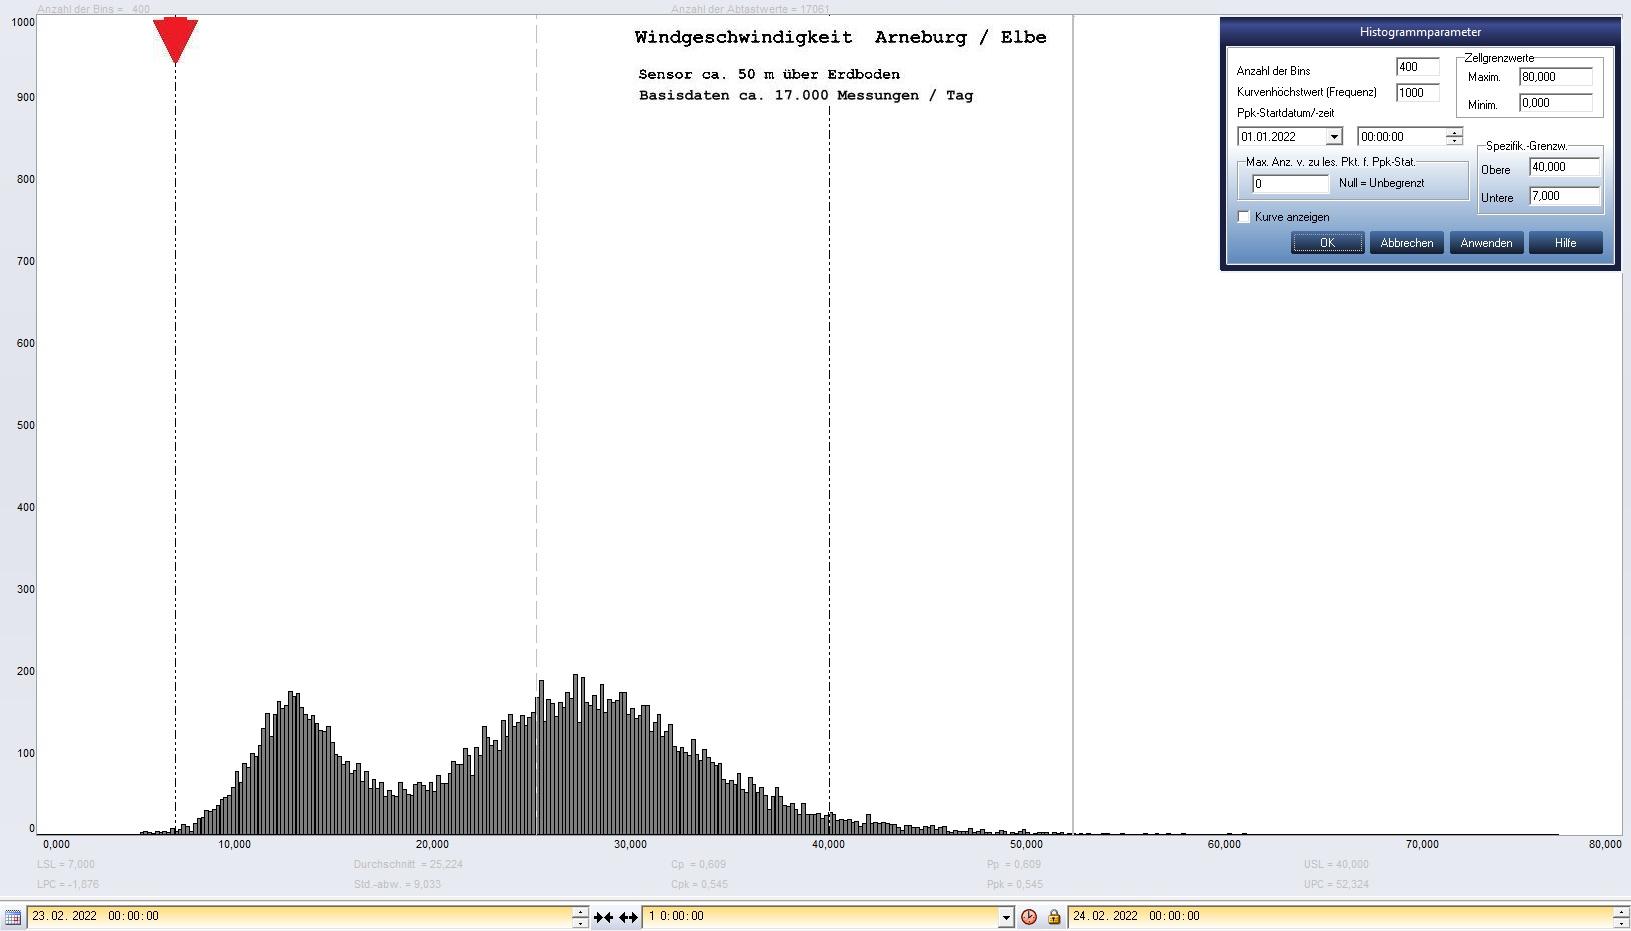This screenshot has width=1631, height=931.
Task: Expand the time span dropdown showing 1 0:00:00
Action: (1006, 917)
